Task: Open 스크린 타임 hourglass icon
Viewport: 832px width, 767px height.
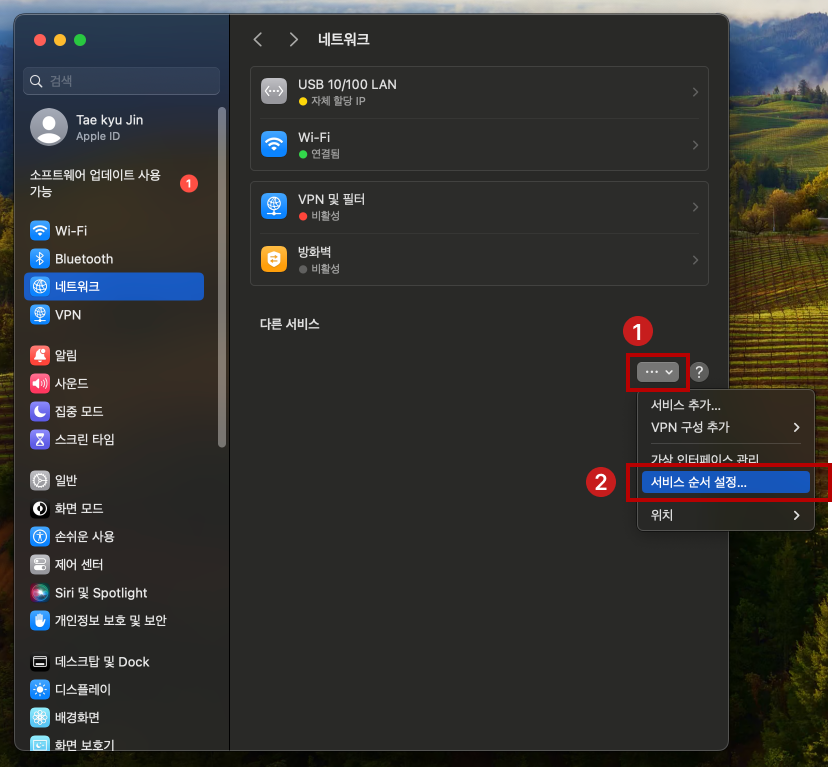Action: 40,439
